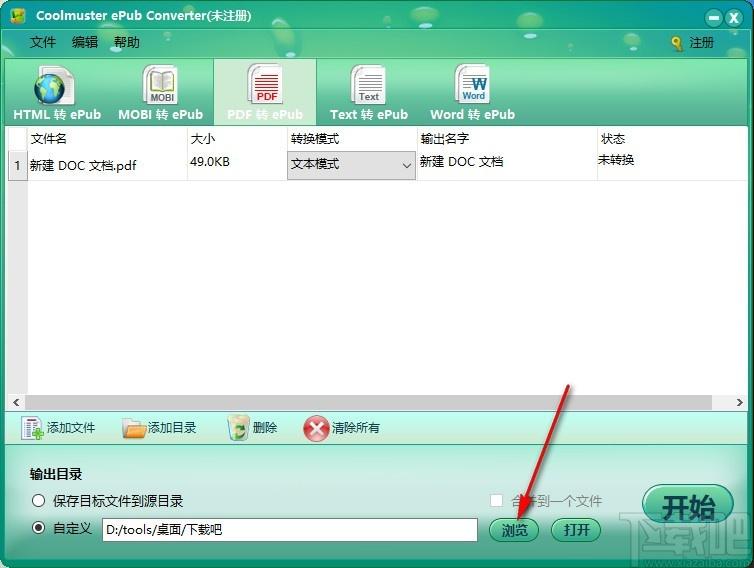Toggle the 合并到一个文件 checkbox
The width and height of the screenshot is (754, 568).
[x=497, y=501]
